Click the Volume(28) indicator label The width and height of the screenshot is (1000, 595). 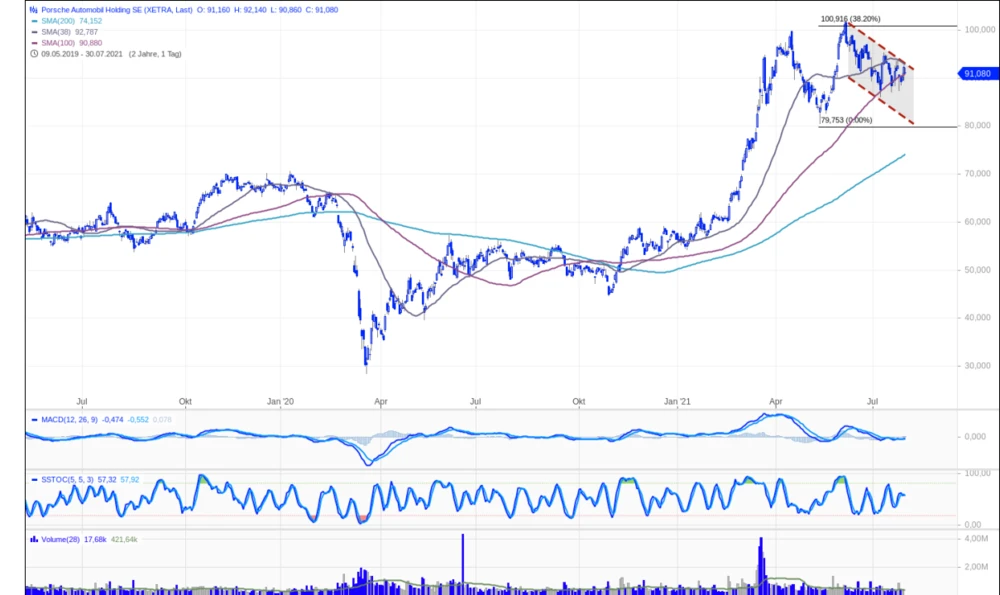click(60, 539)
